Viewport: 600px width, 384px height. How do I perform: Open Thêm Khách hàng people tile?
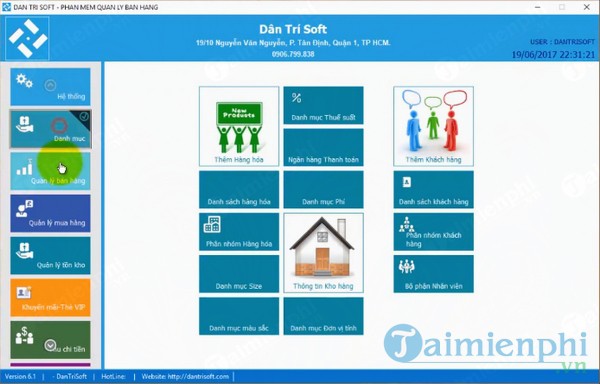click(433, 126)
